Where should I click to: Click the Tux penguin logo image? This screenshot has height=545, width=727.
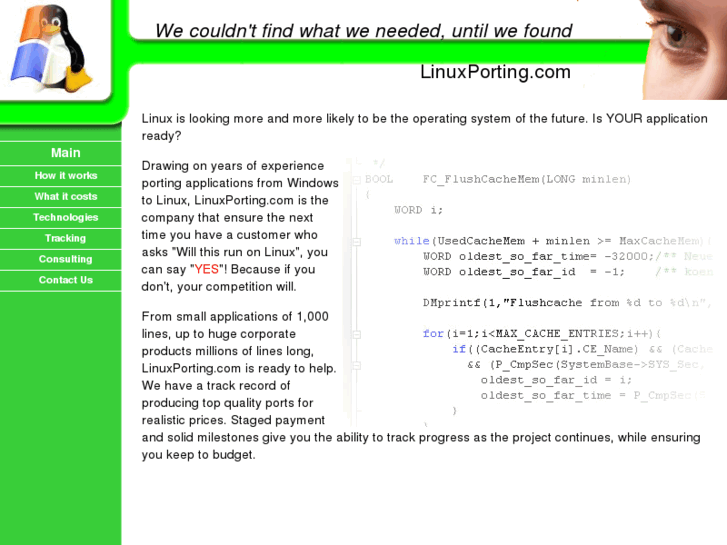click(x=51, y=46)
